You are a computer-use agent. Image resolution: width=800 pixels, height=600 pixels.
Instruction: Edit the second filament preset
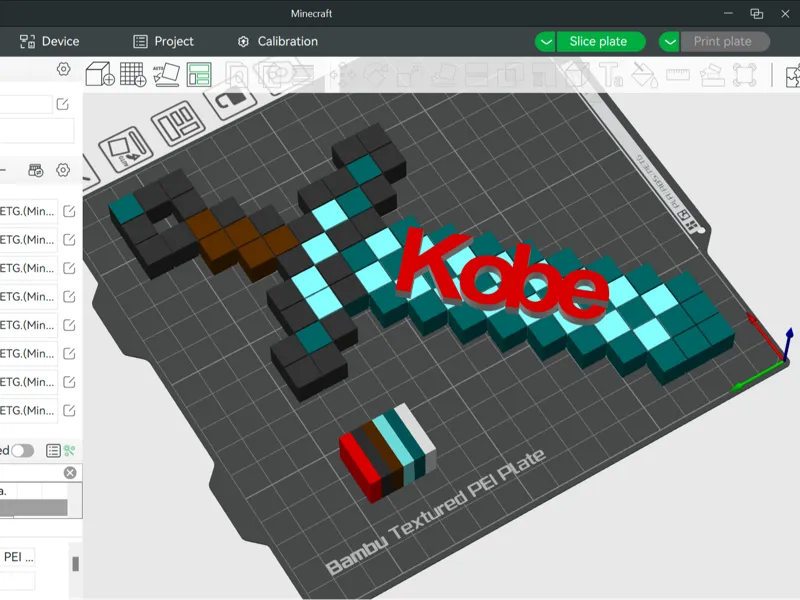pyautogui.click(x=69, y=240)
